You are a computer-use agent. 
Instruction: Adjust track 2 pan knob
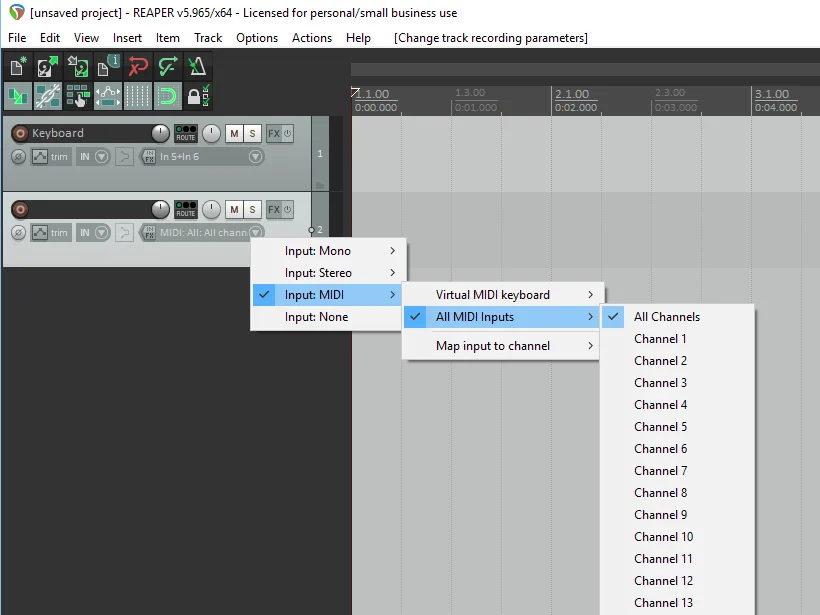tap(211, 210)
